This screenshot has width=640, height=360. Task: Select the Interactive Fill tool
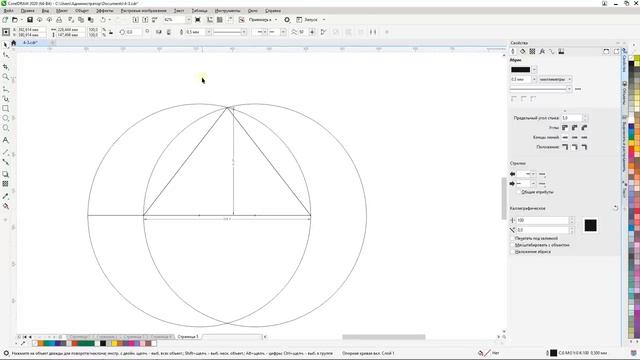pyautogui.click(x=6, y=206)
